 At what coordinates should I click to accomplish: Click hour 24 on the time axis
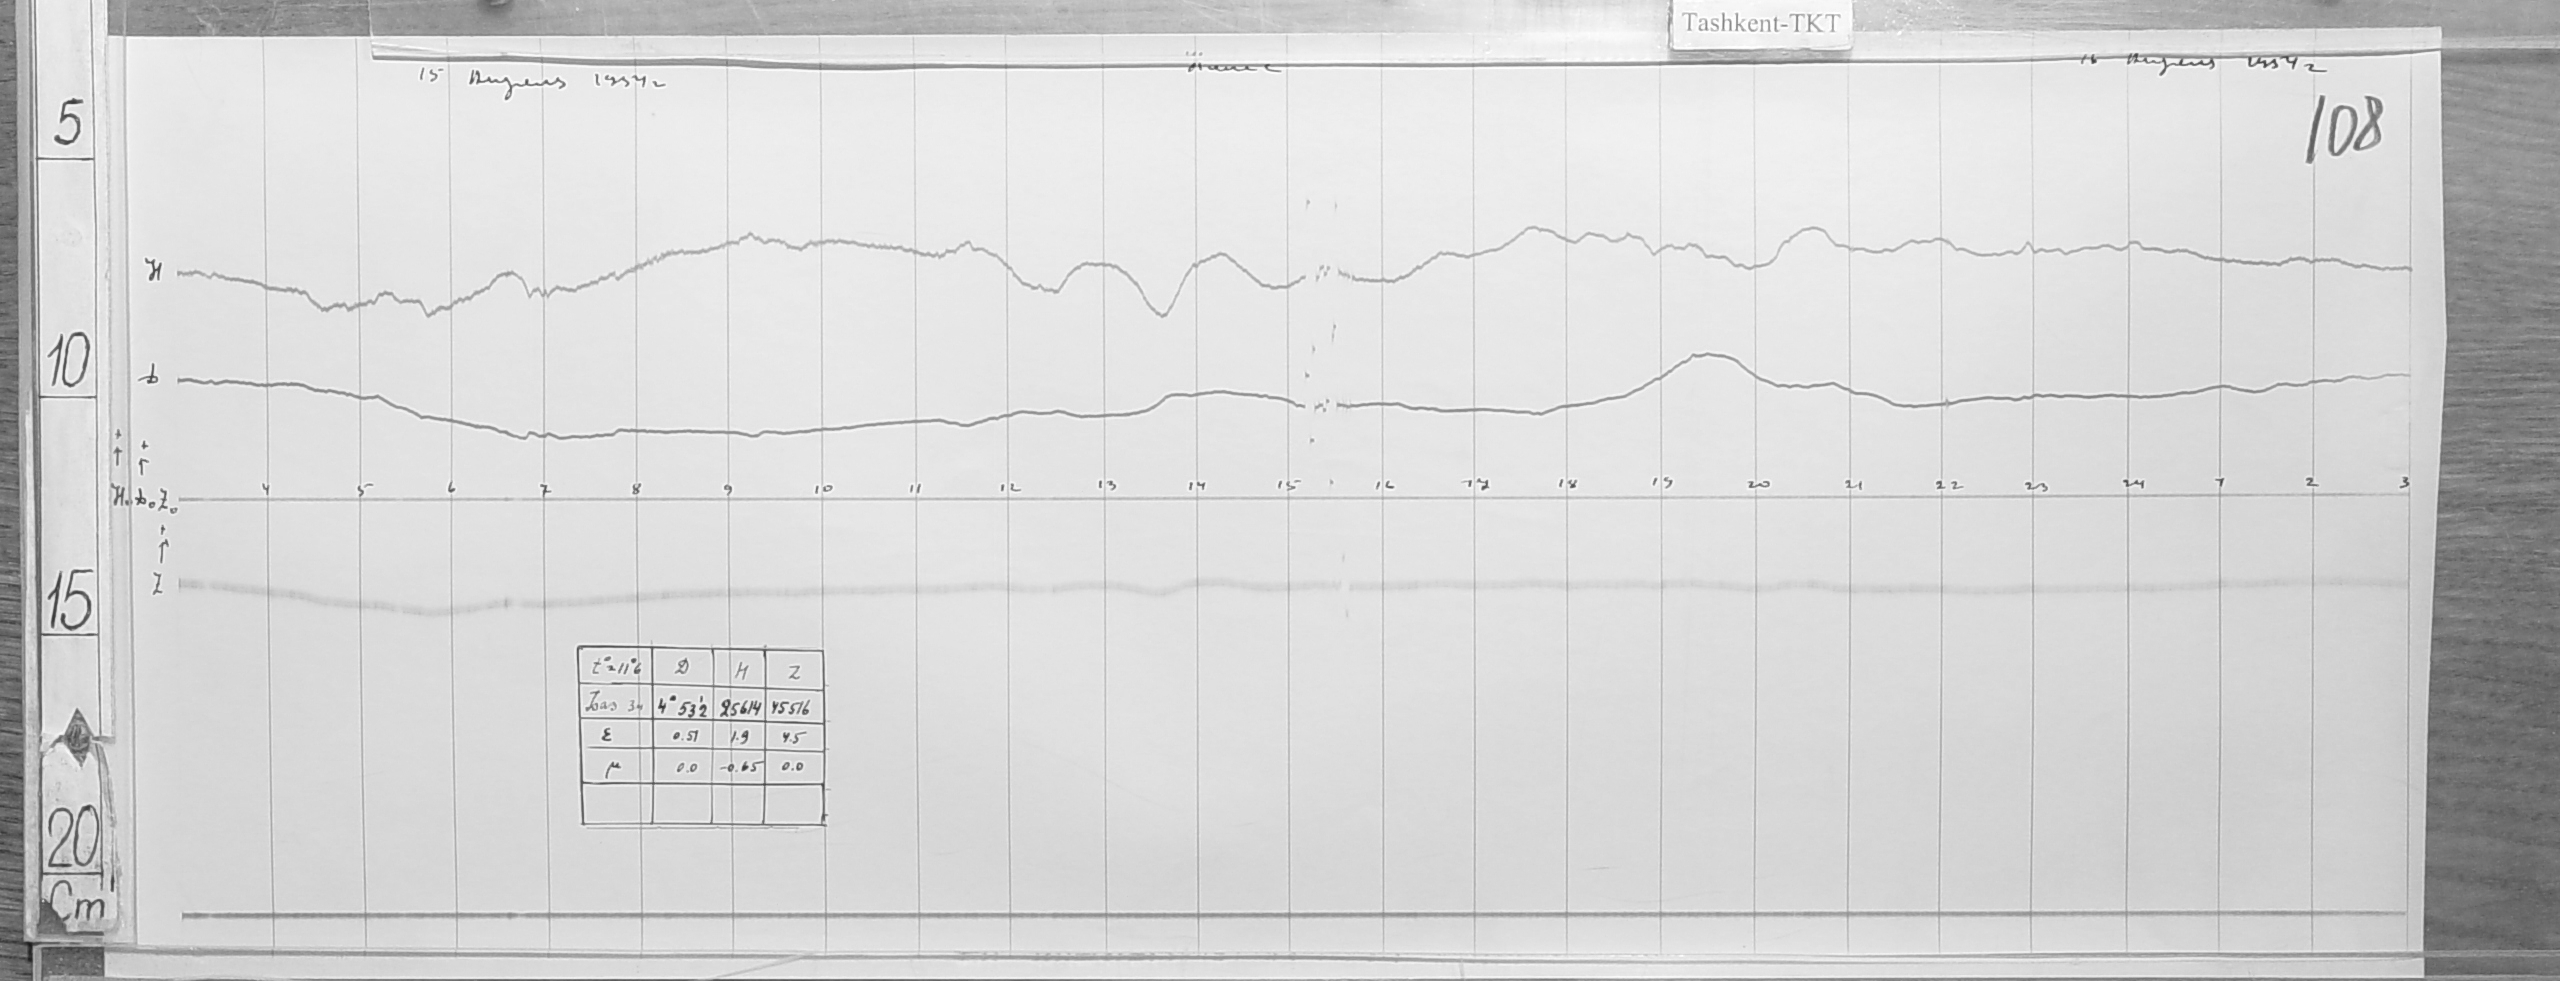click(x=2133, y=485)
